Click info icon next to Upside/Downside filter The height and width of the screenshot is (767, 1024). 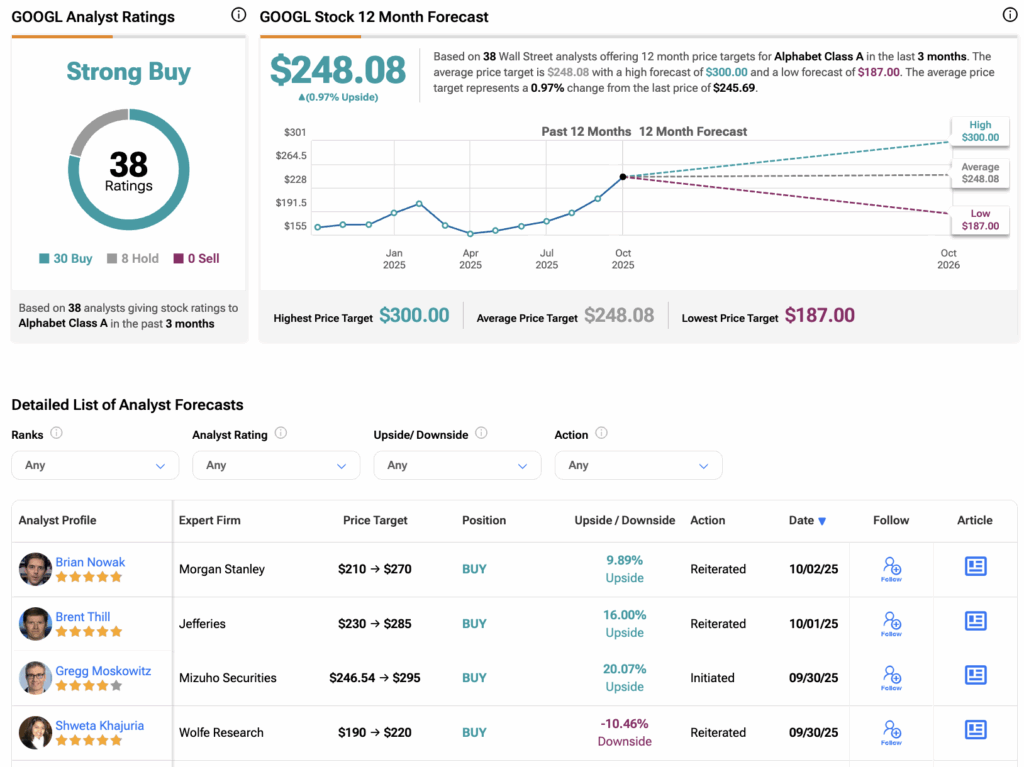tap(481, 433)
